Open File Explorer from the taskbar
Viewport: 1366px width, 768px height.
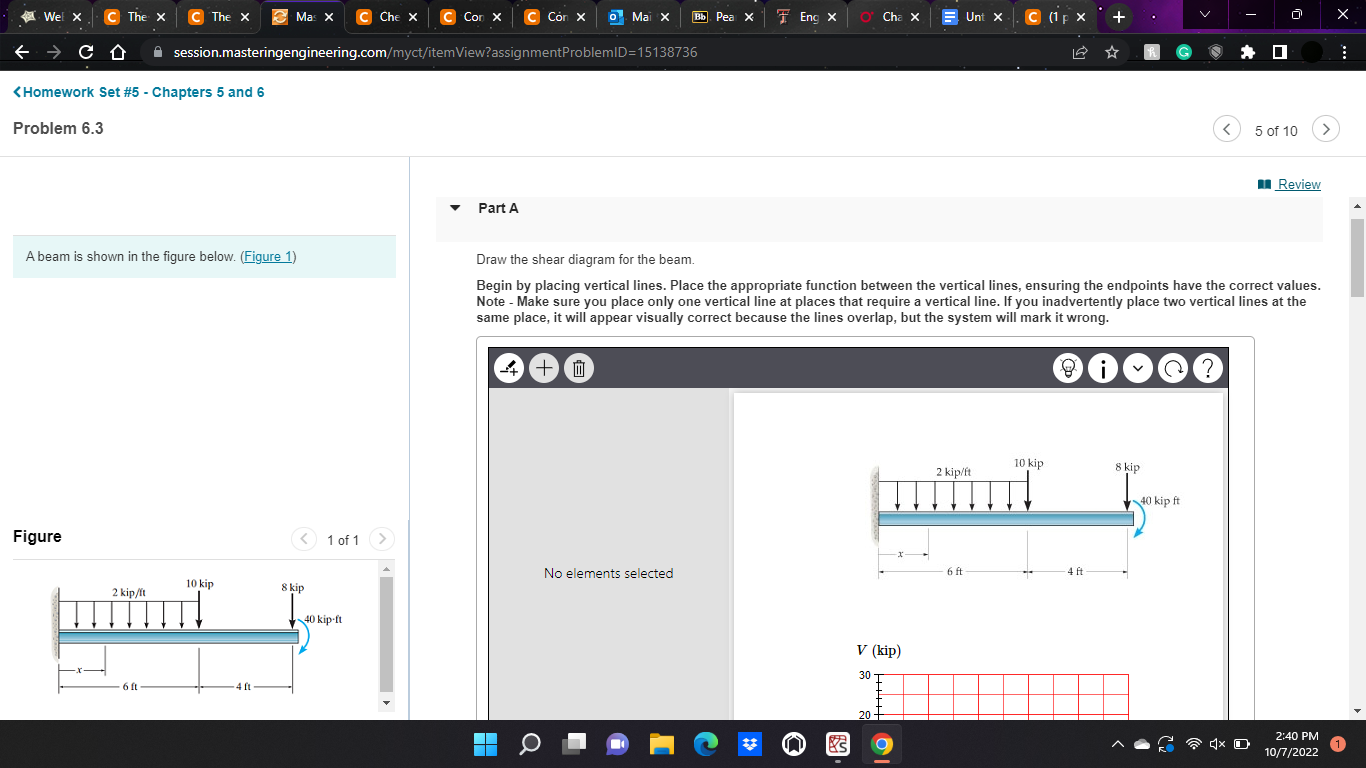[662, 744]
